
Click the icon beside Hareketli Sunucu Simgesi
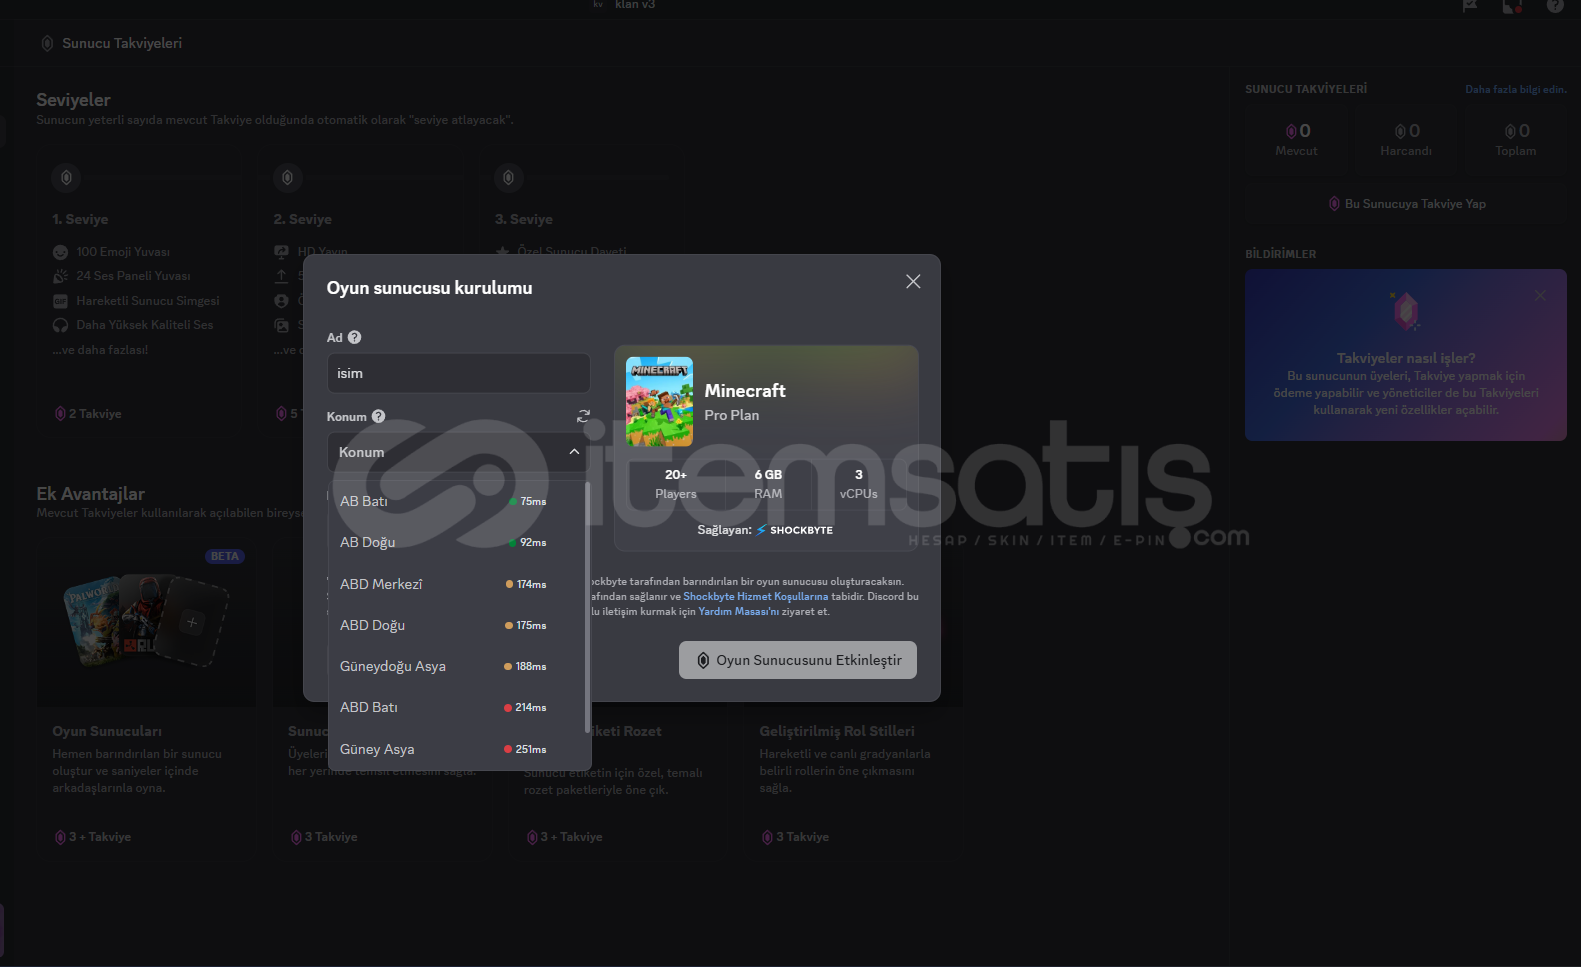coord(60,301)
